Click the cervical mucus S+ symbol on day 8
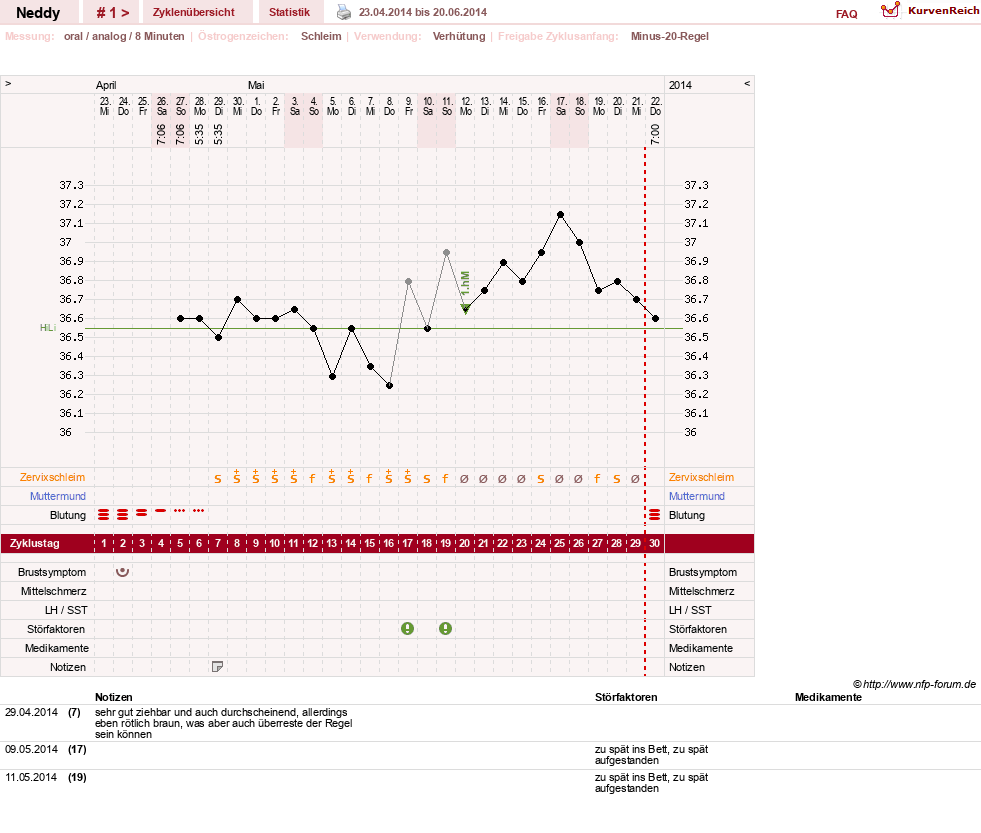Image resolution: width=981 pixels, height=833 pixels. coord(236,477)
